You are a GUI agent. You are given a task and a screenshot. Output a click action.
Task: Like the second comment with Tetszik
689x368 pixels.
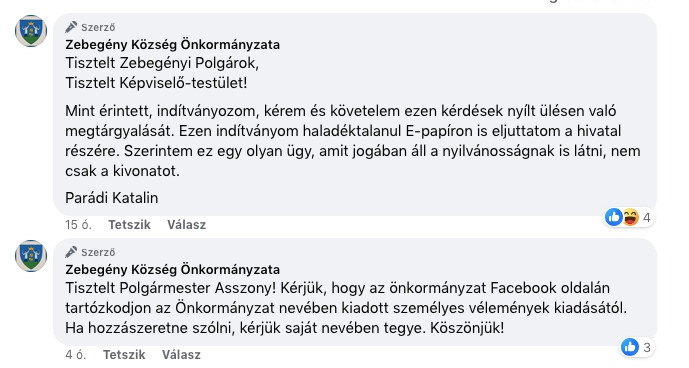[124, 354]
